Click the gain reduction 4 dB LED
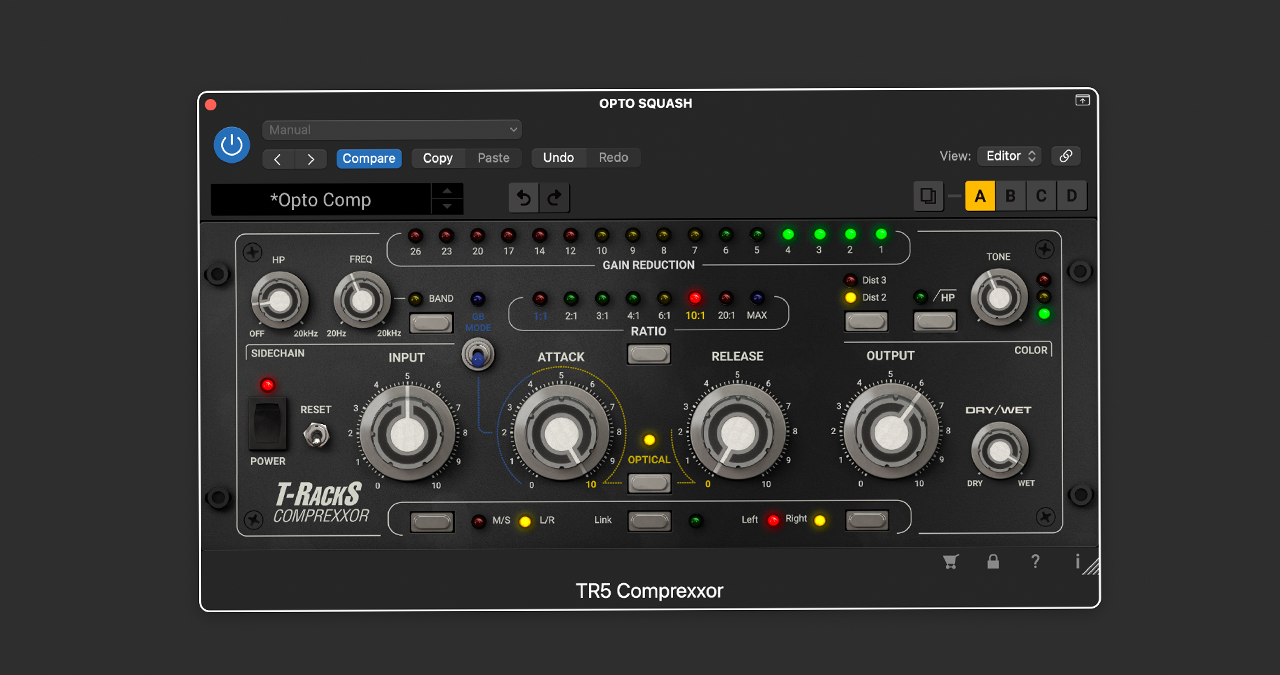Viewport: 1280px width, 675px height. 788,235
